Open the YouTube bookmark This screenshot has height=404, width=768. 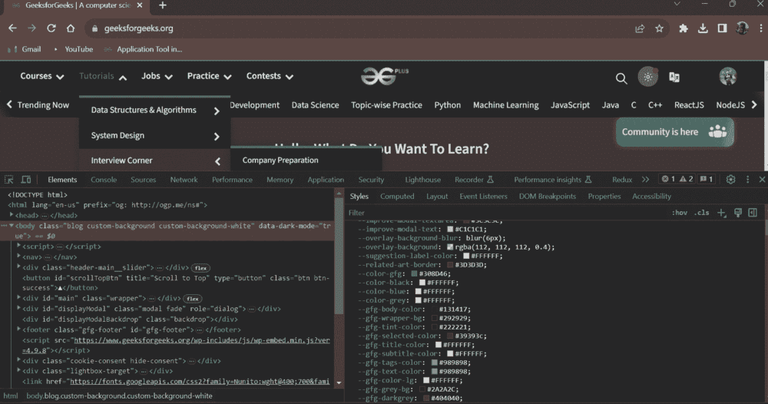tap(73, 49)
